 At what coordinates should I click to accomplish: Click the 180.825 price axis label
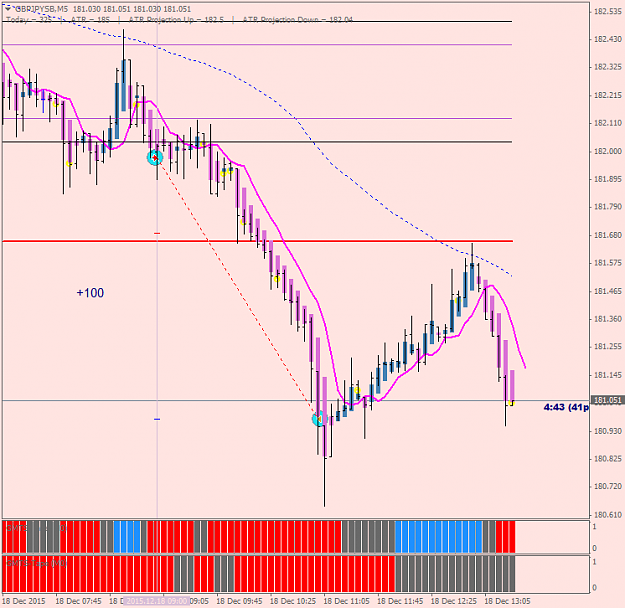[x=608, y=459]
